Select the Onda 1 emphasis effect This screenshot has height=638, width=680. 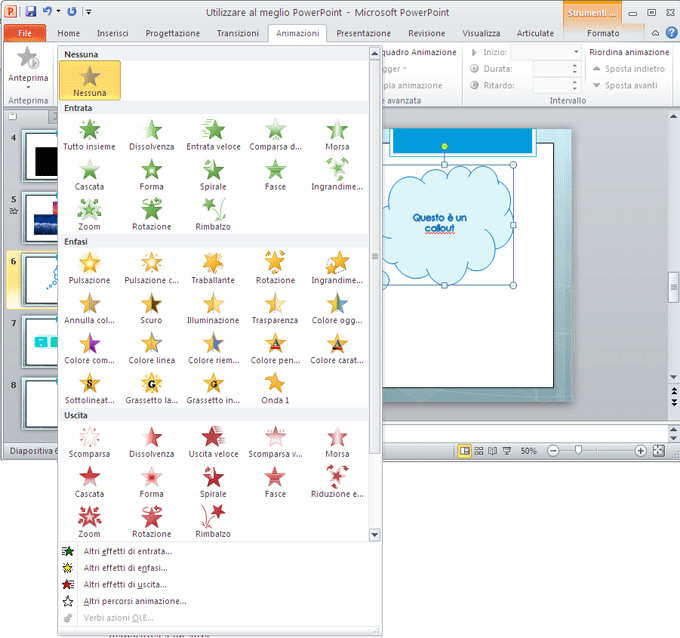click(275, 388)
